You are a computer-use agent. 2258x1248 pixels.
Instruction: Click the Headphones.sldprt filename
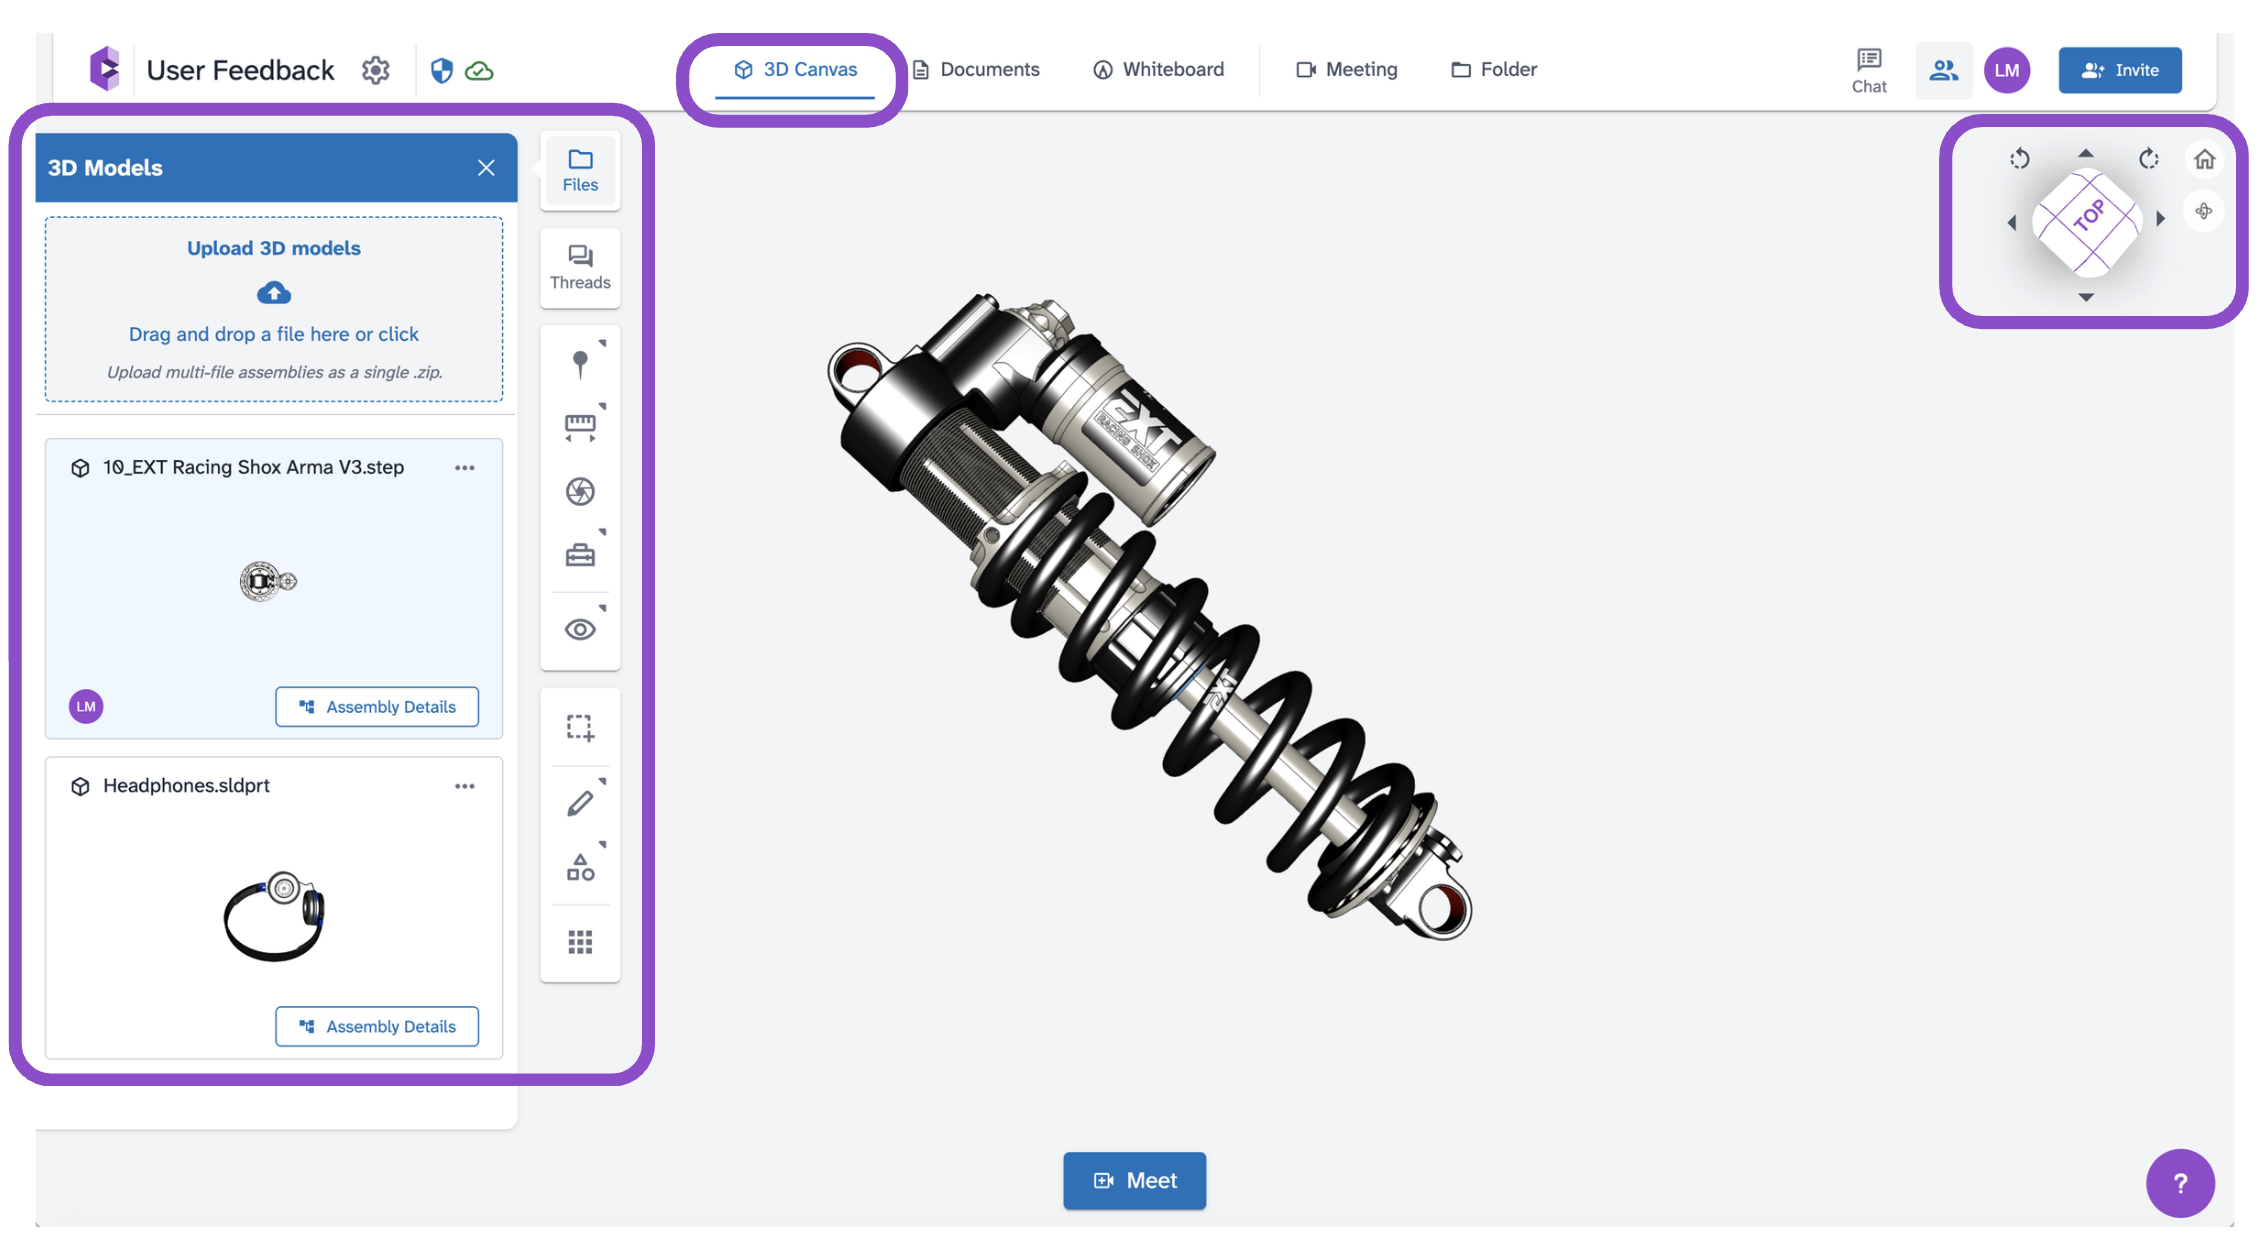coord(186,785)
